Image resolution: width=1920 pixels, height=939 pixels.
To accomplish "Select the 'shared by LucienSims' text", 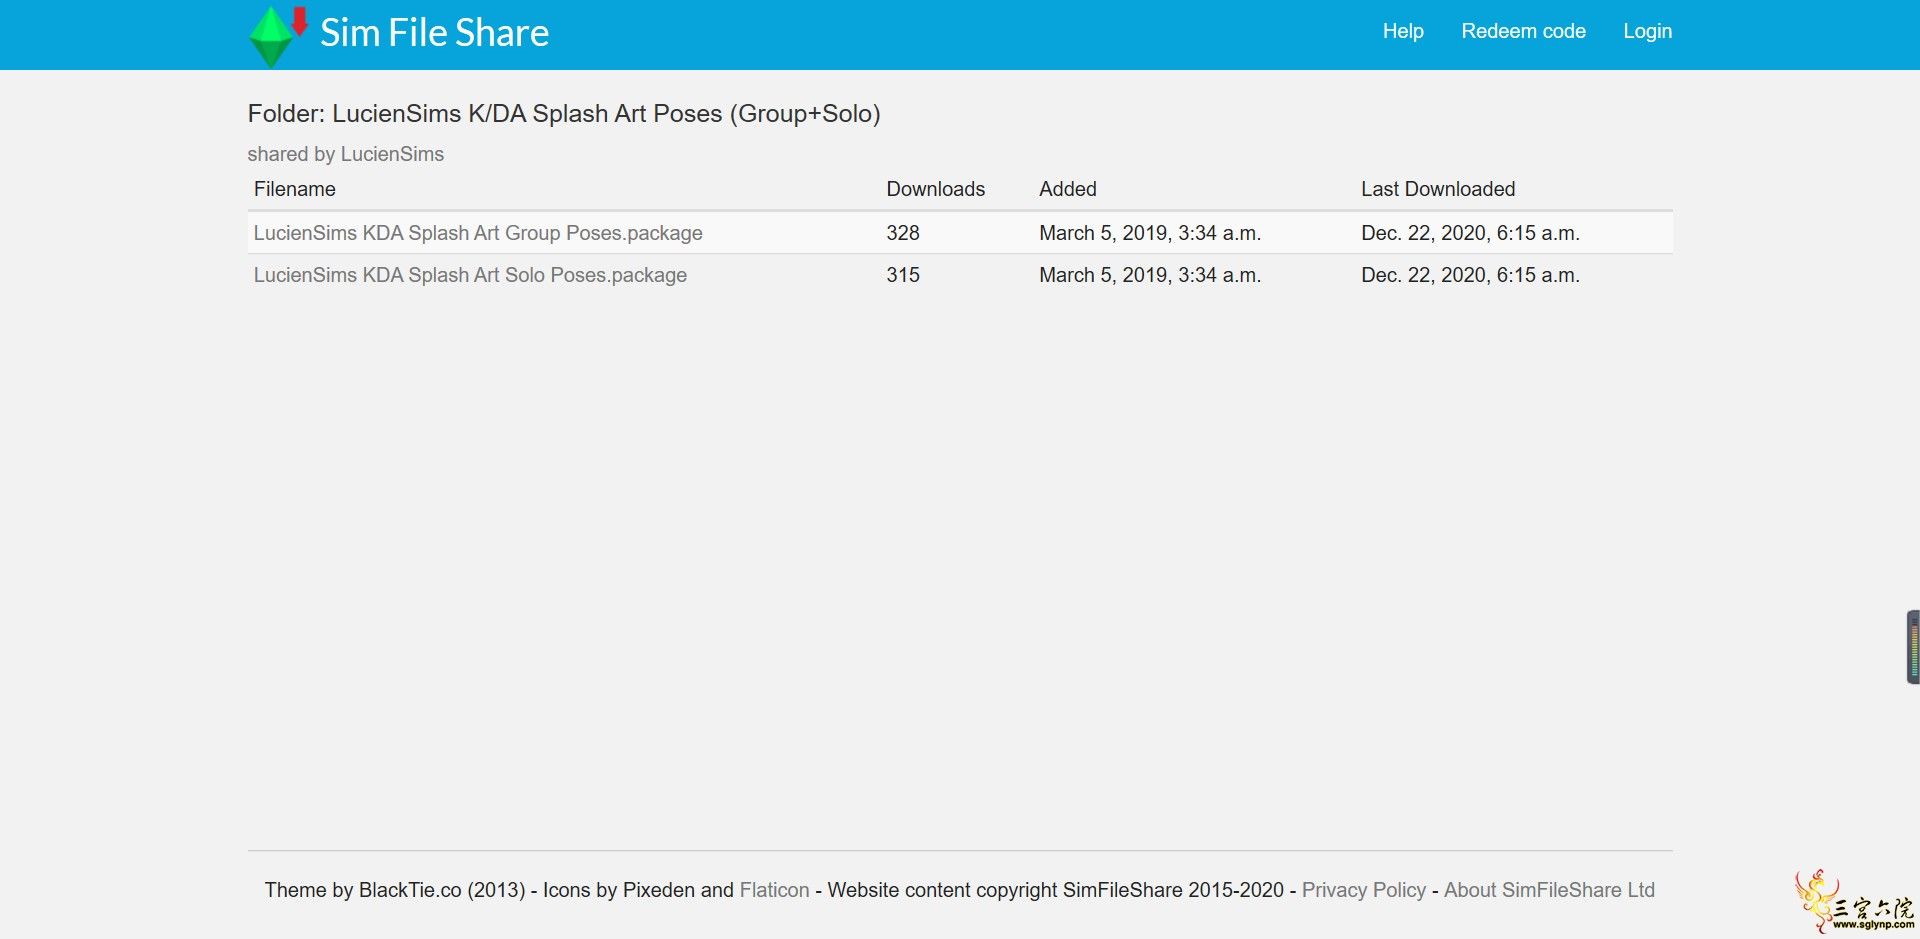I will click(345, 154).
